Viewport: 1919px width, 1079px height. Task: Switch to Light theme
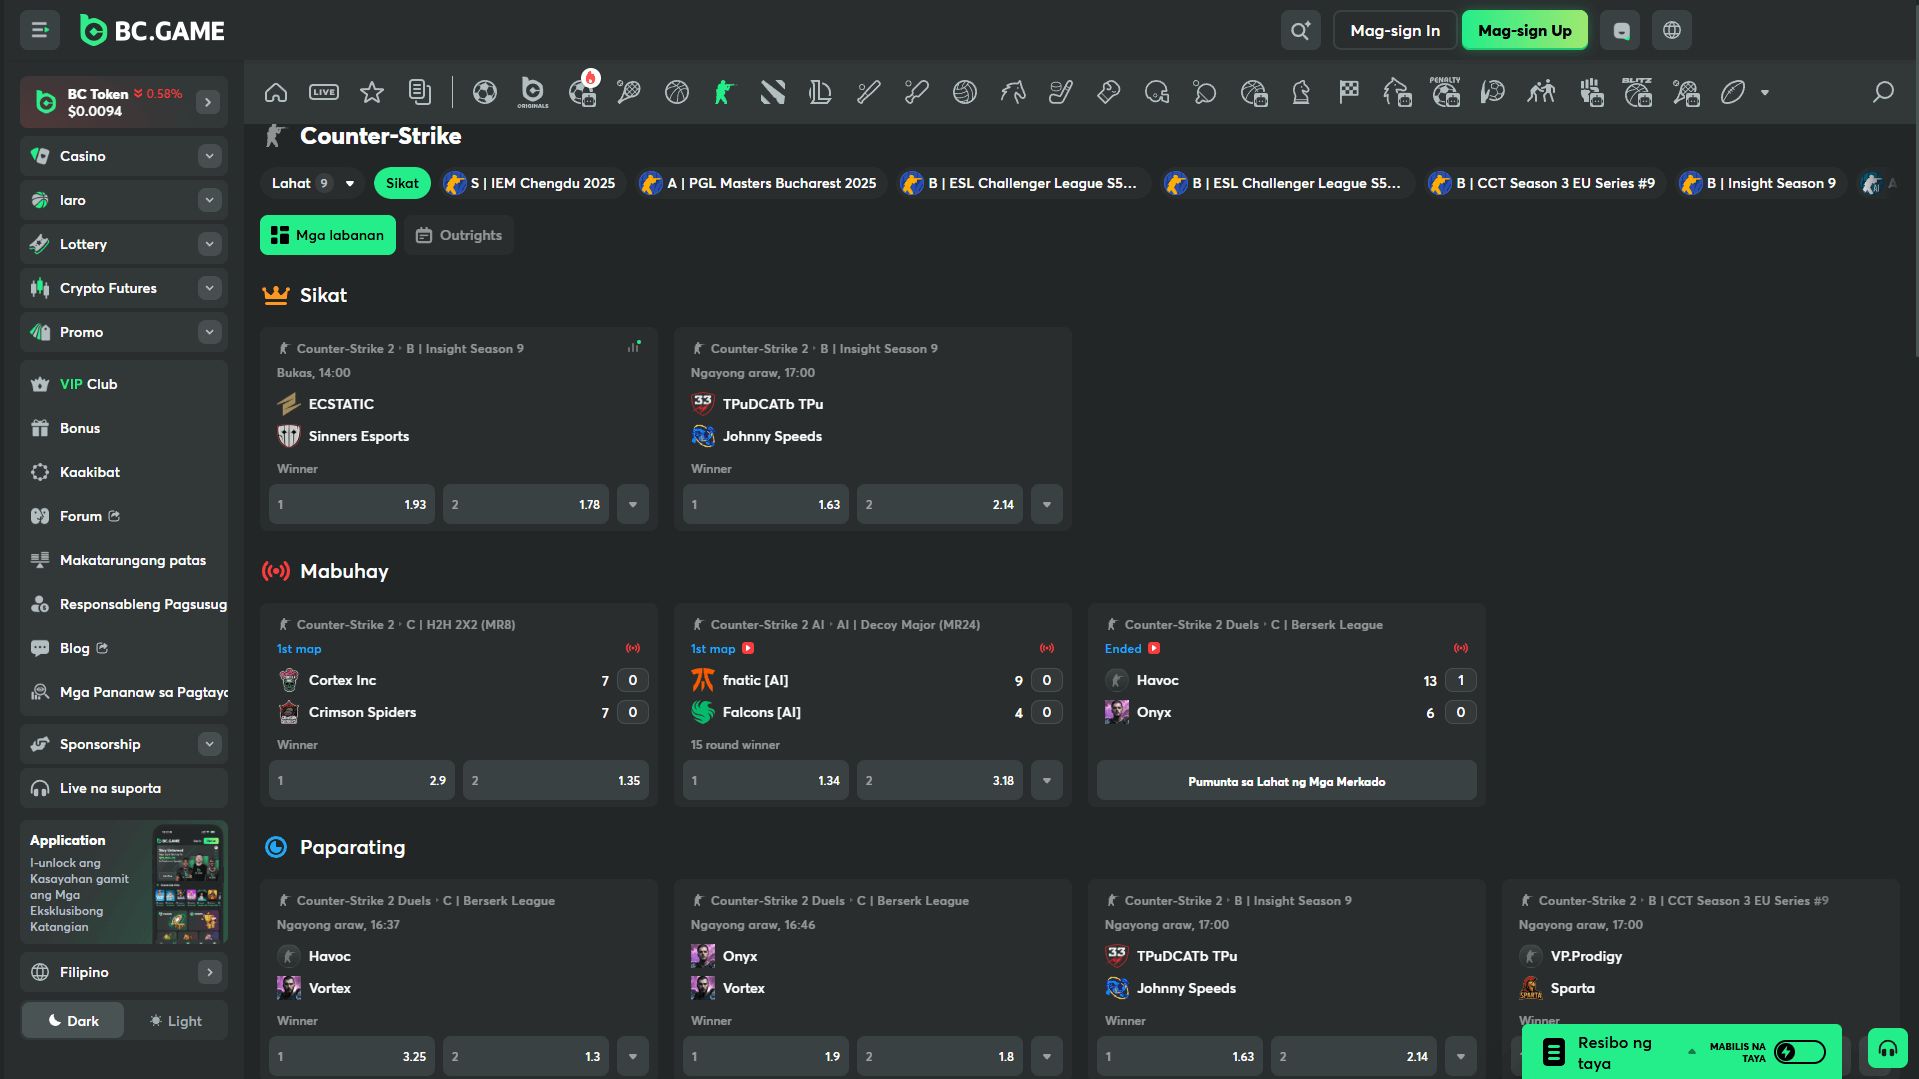click(x=176, y=1021)
